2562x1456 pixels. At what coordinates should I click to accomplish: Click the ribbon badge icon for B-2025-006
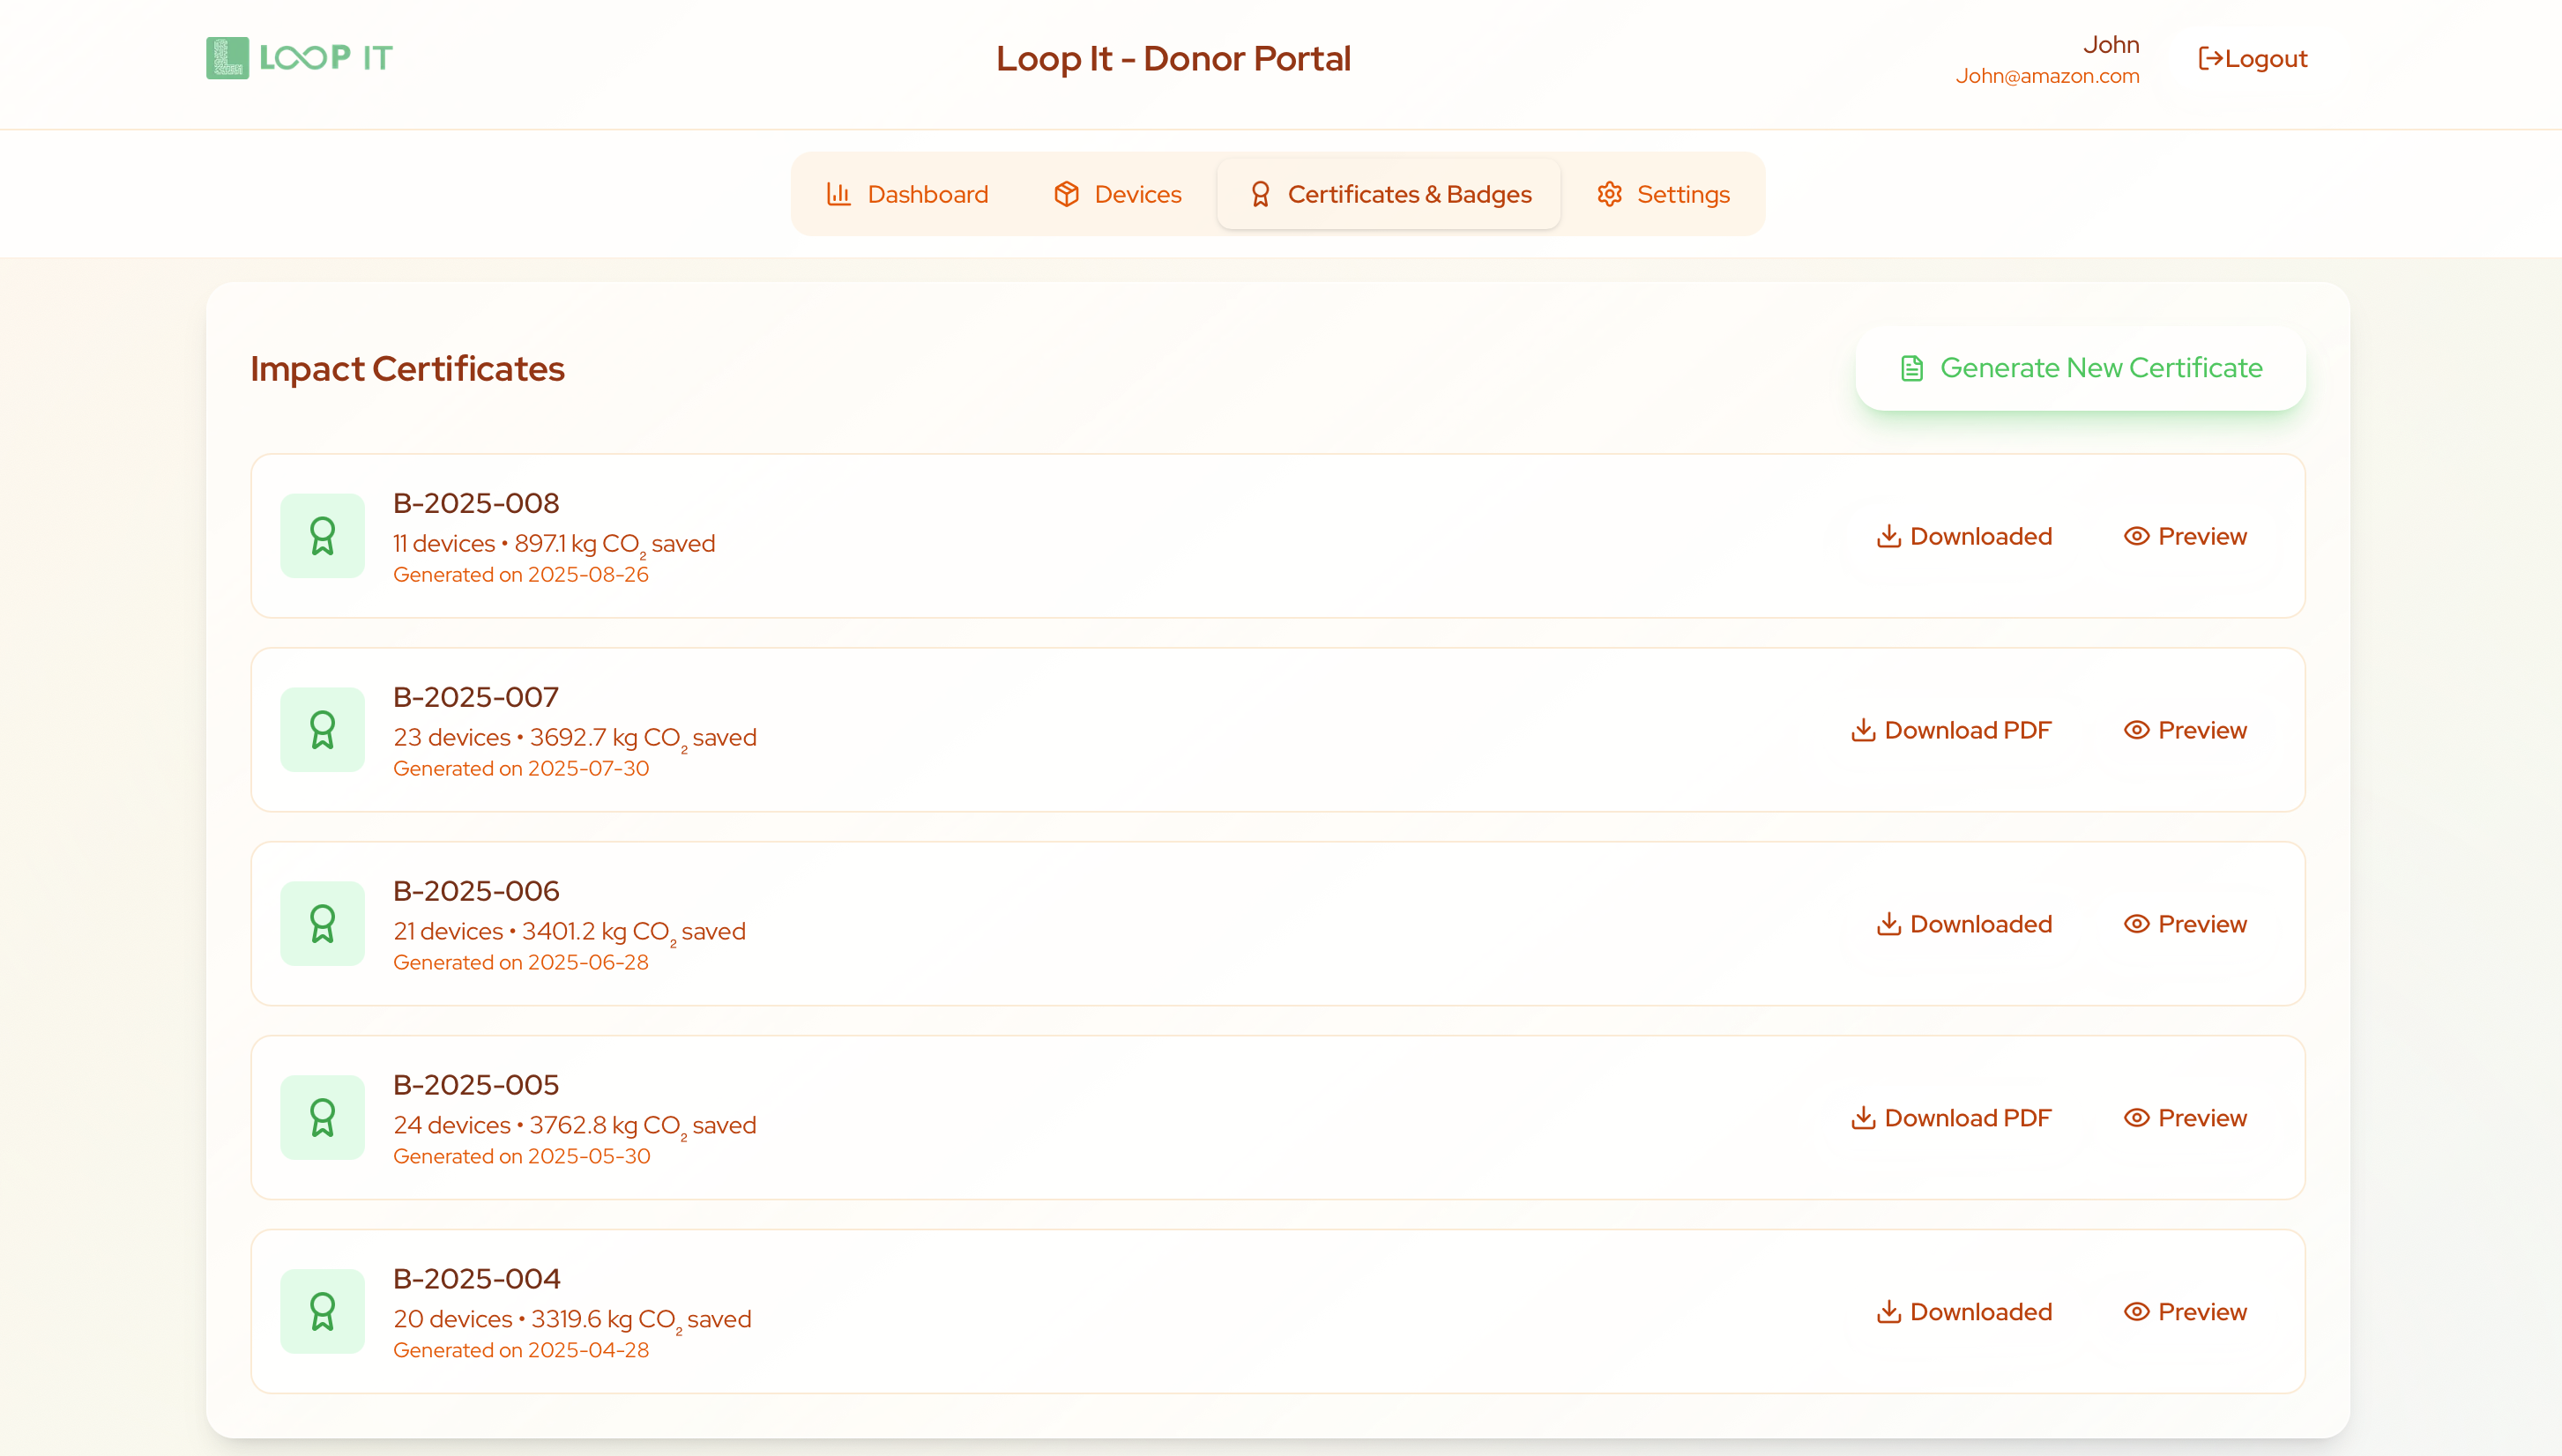pos(322,924)
